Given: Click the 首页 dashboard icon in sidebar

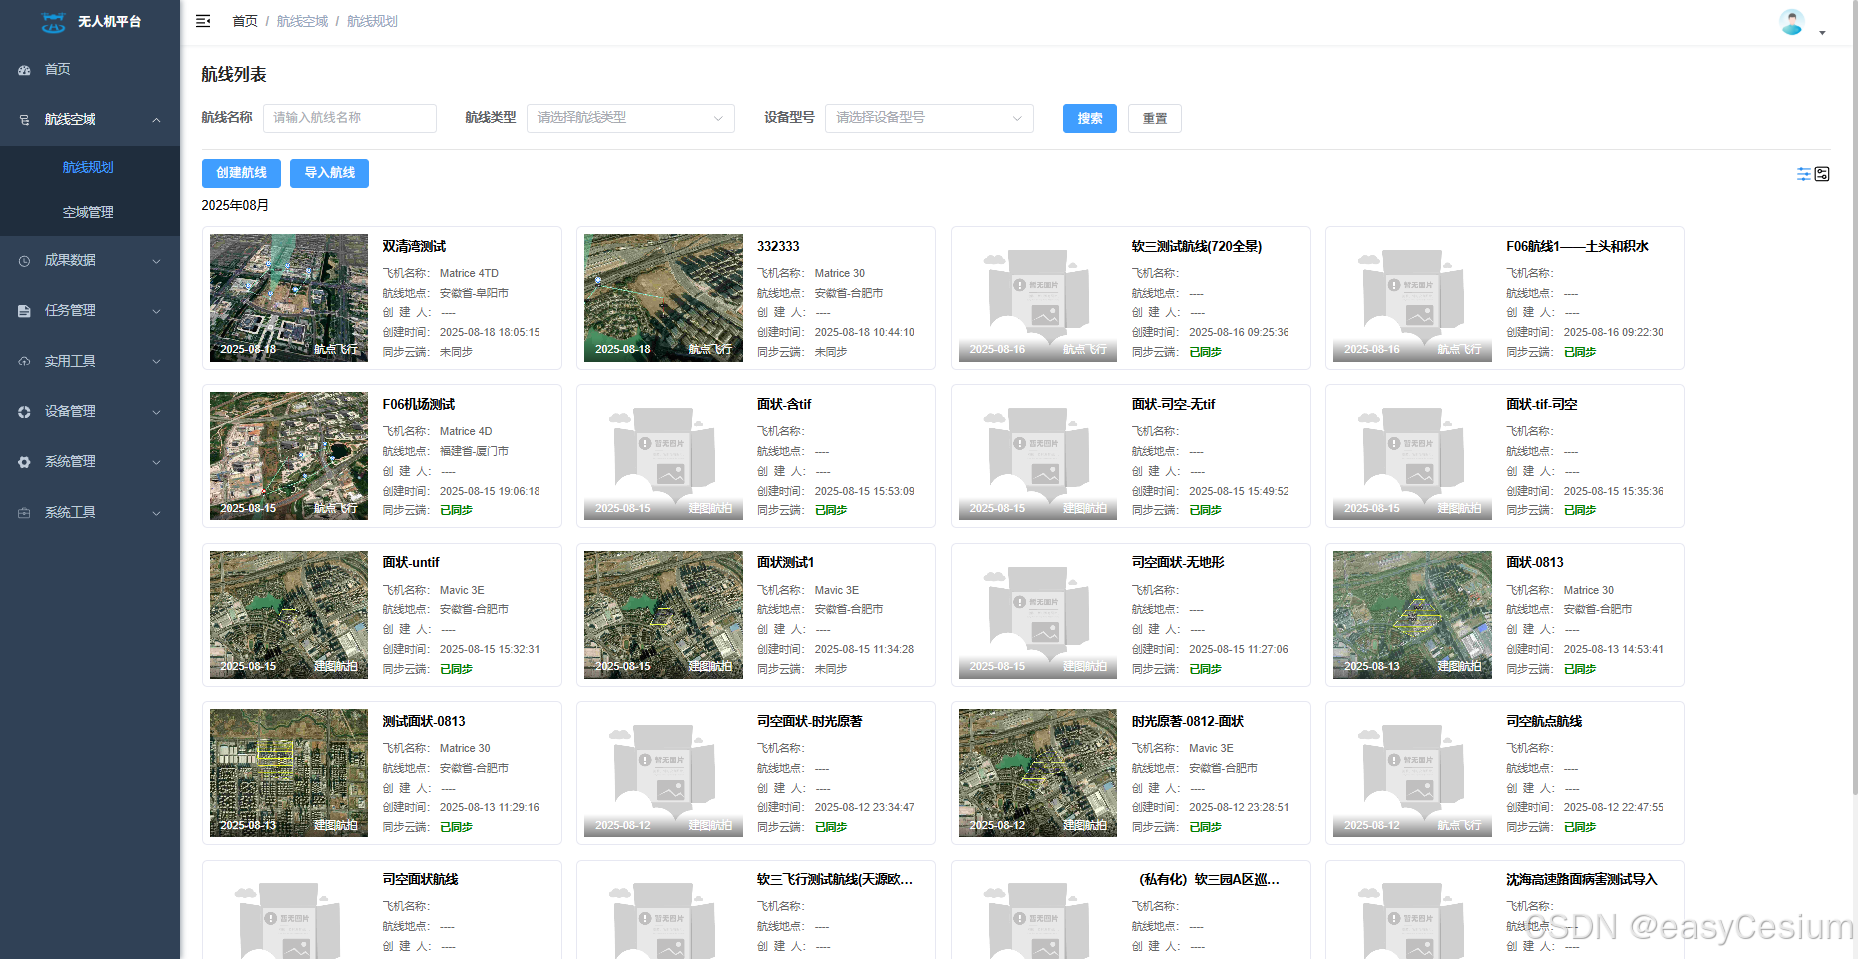Looking at the screenshot, I should pyautogui.click(x=24, y=70).
